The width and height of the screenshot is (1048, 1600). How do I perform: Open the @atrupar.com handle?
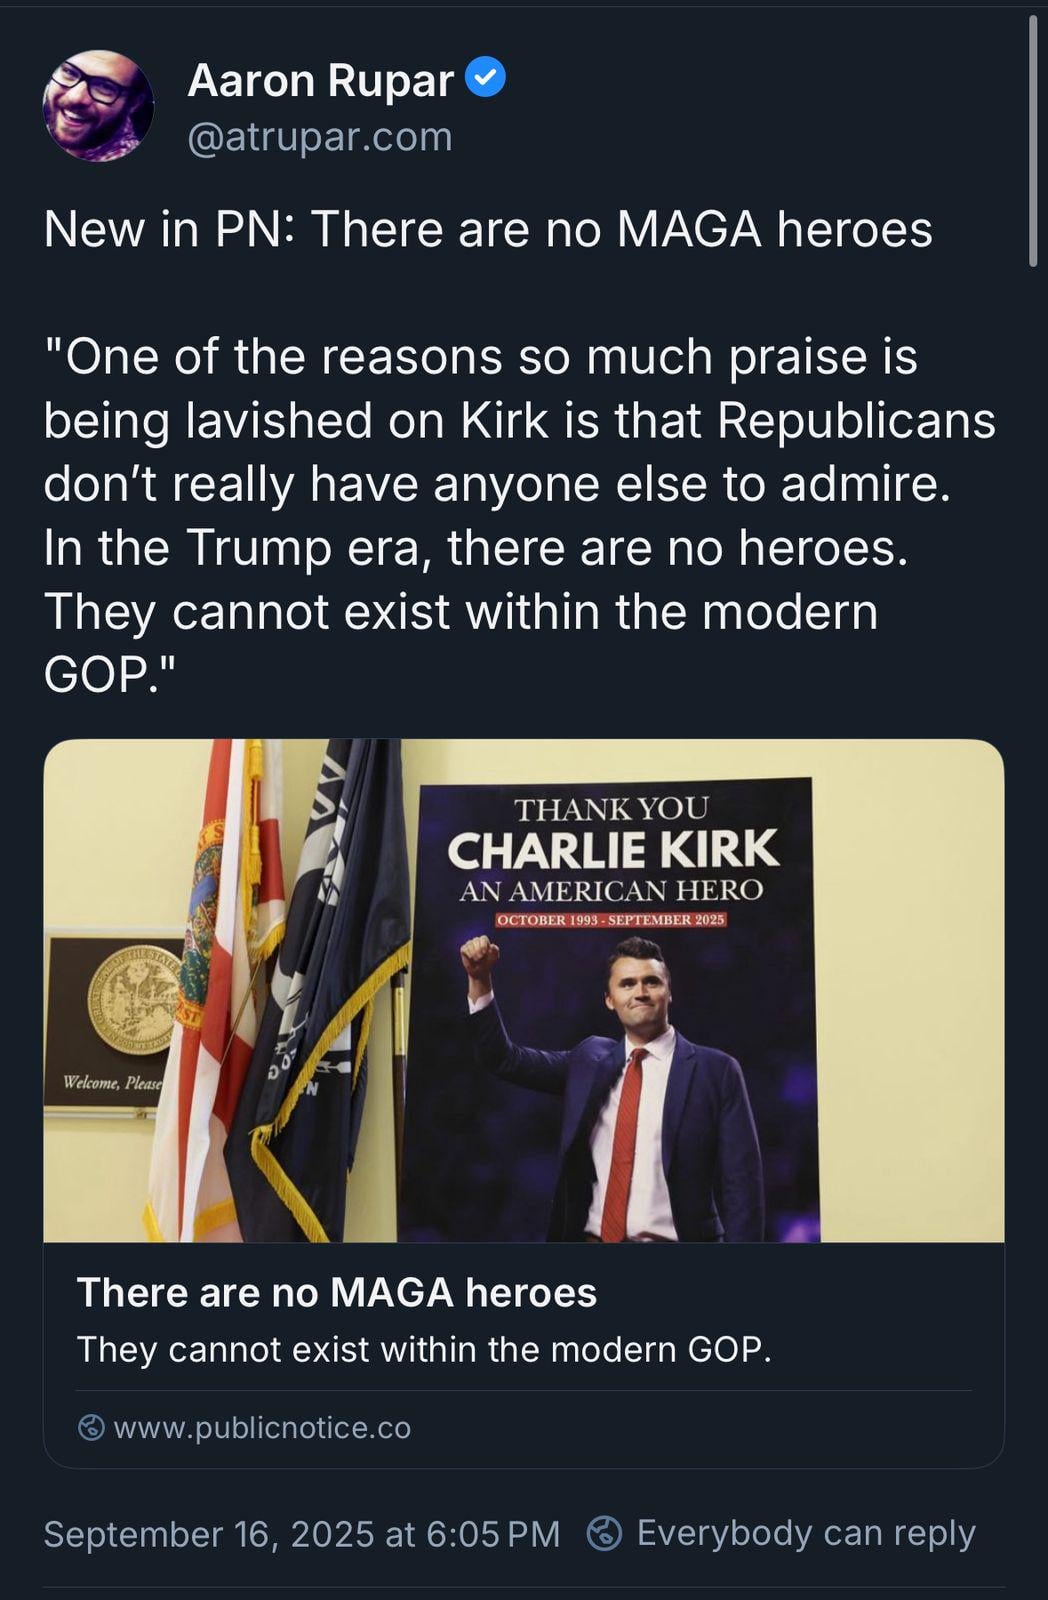click(320, 136)
